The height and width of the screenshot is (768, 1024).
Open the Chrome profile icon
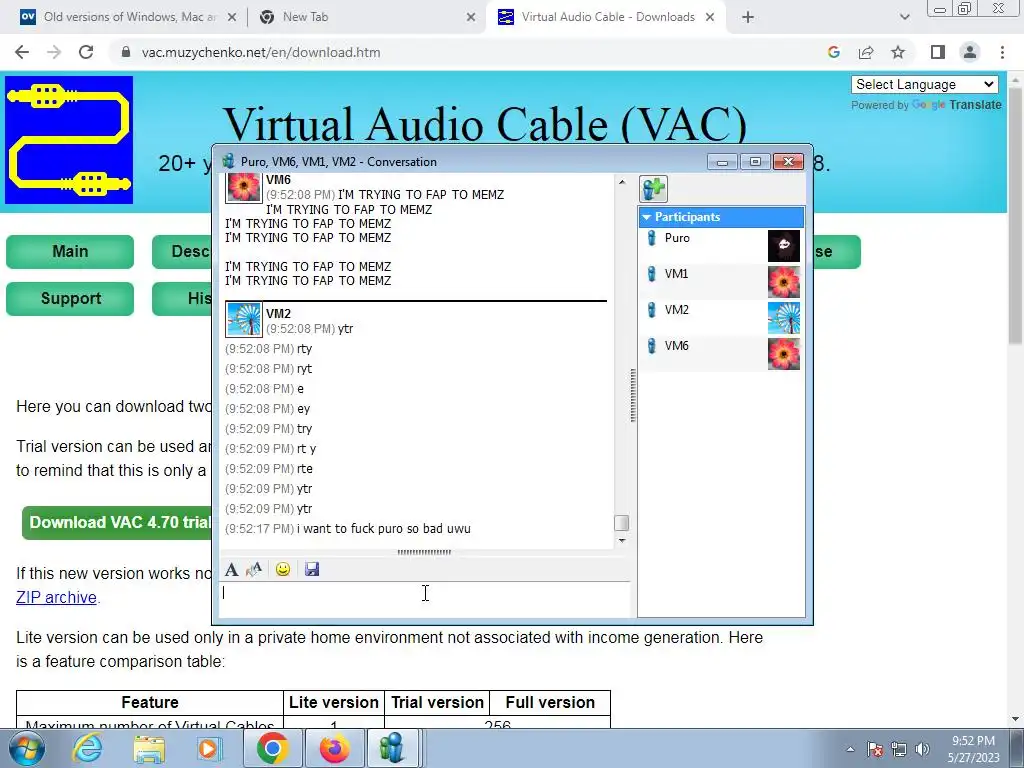point(970,52)
